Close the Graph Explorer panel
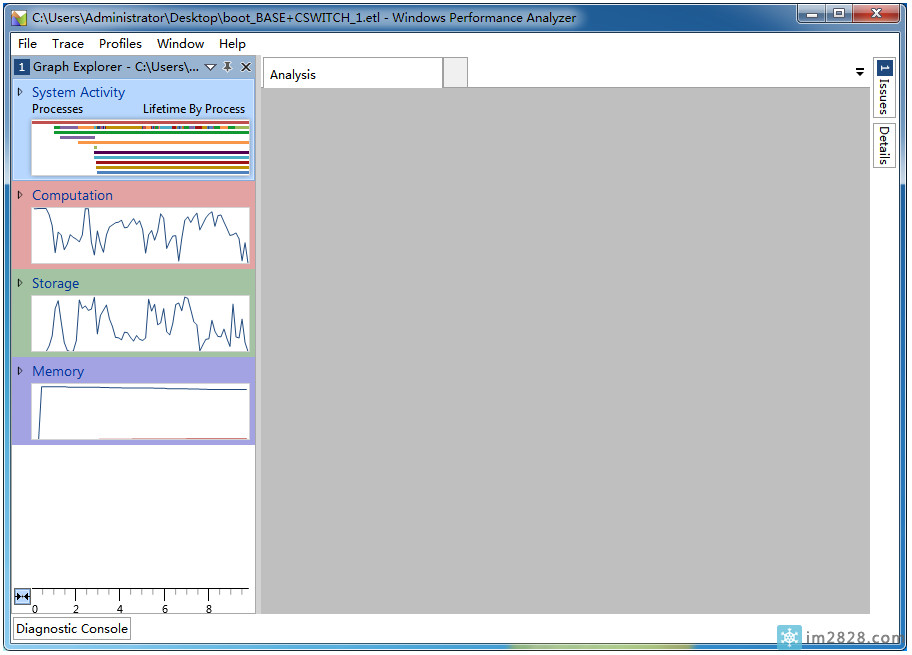This screenshot has height=655, width=912. (x=246, y=67)
